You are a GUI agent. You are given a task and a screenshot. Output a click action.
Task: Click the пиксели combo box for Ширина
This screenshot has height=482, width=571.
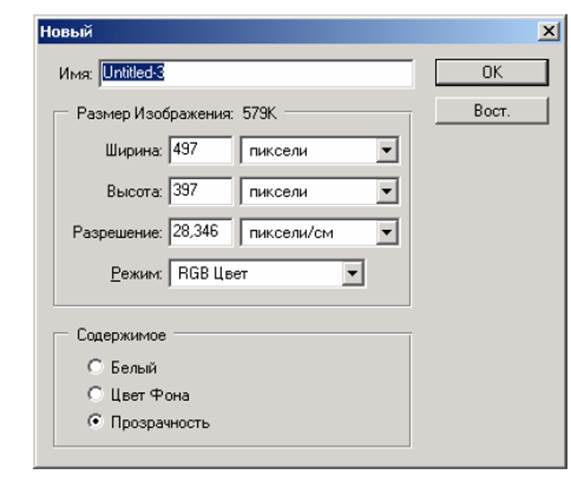(320, 150)
